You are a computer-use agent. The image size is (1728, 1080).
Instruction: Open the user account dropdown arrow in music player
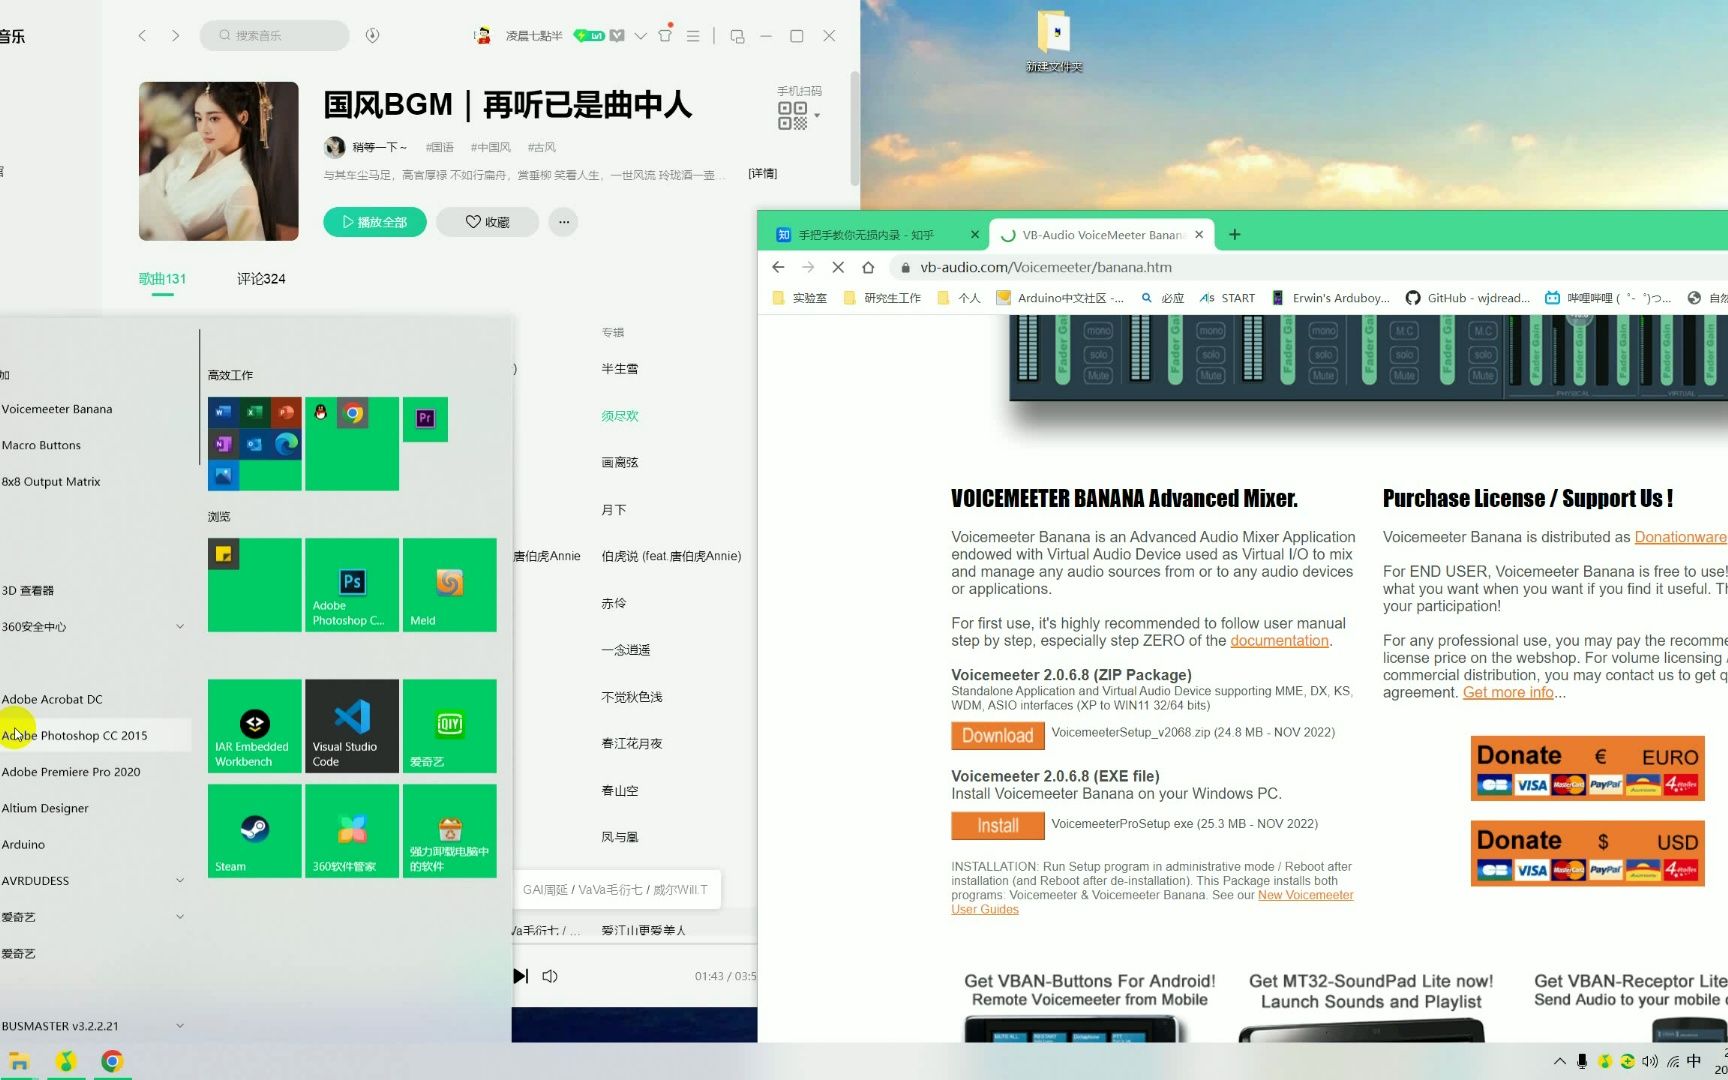(640, 36)
